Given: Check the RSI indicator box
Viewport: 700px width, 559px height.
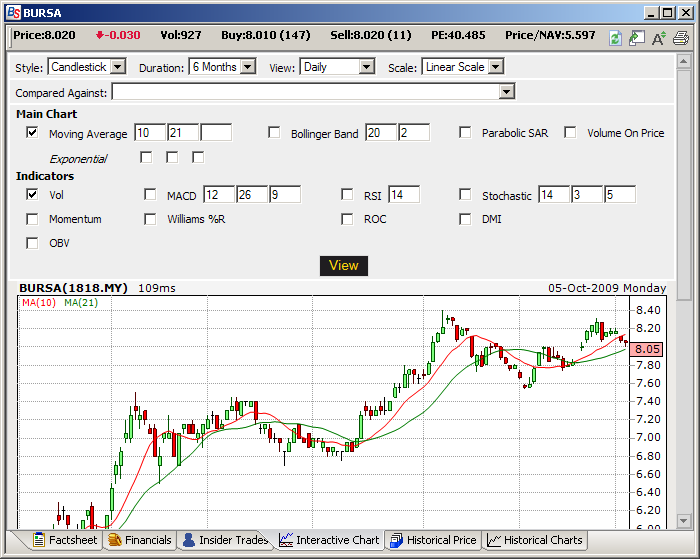Looking at the screenshot, I should (x=347, y=195).
